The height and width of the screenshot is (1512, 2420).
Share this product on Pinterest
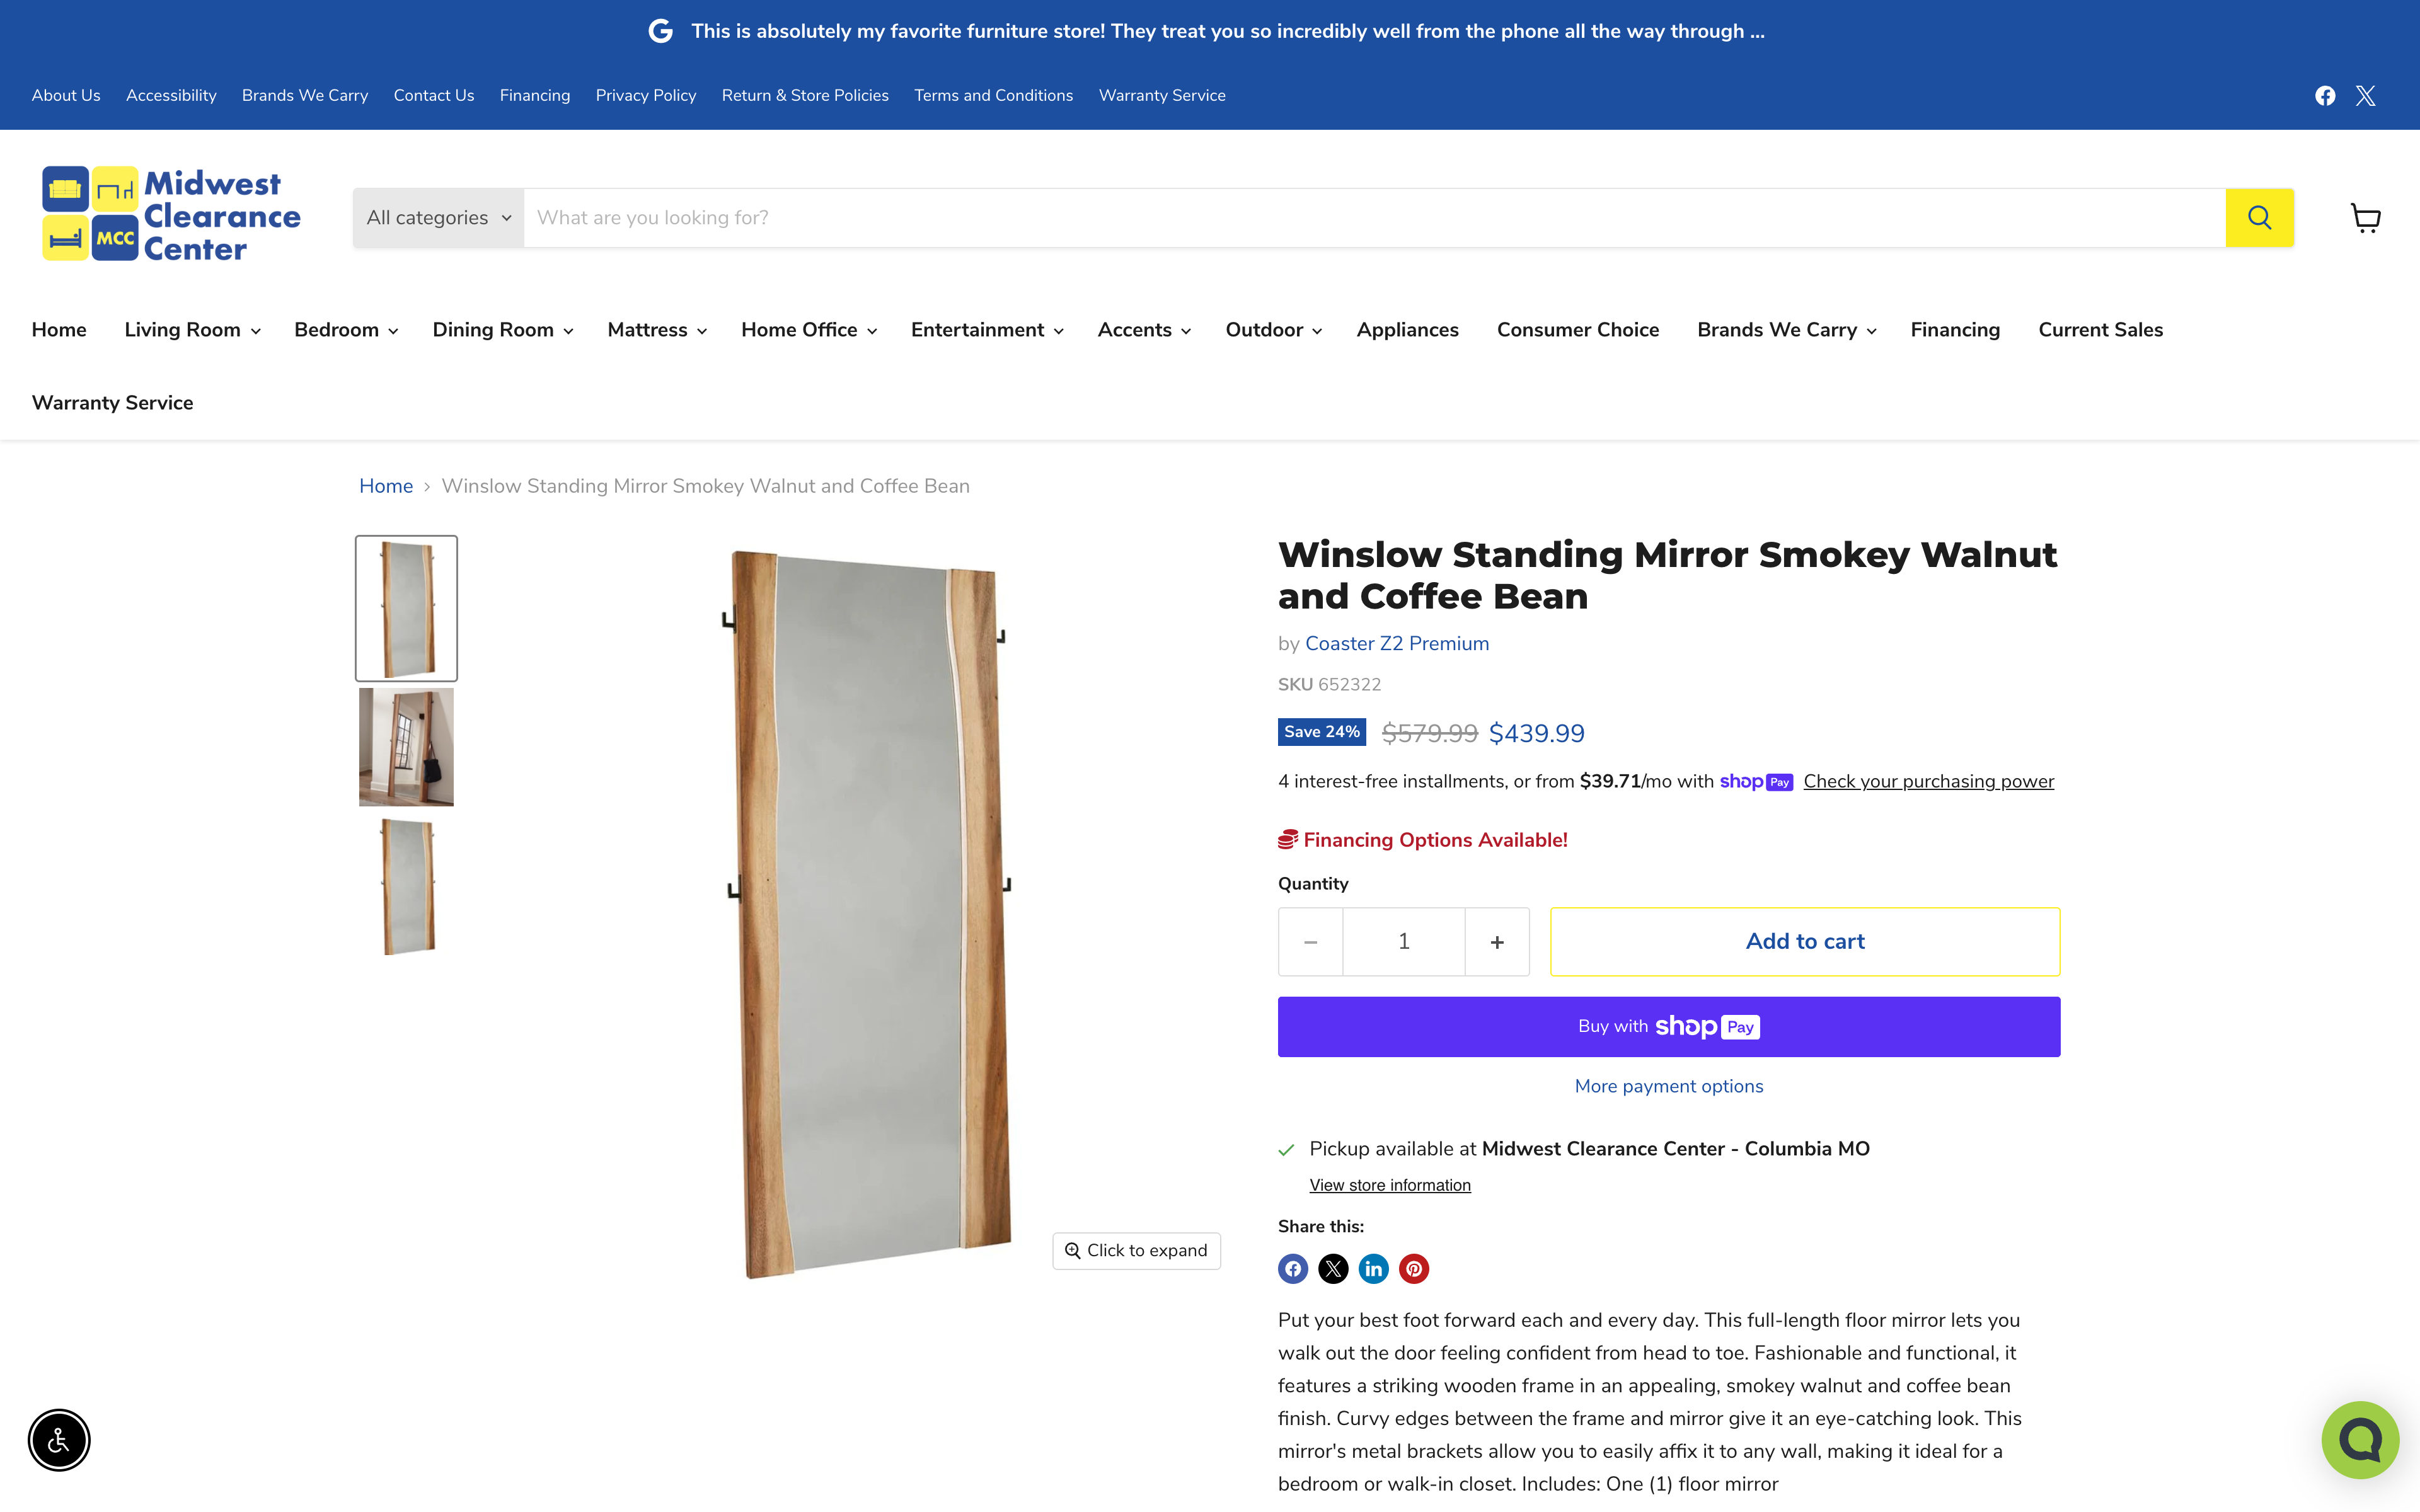1413,1269
